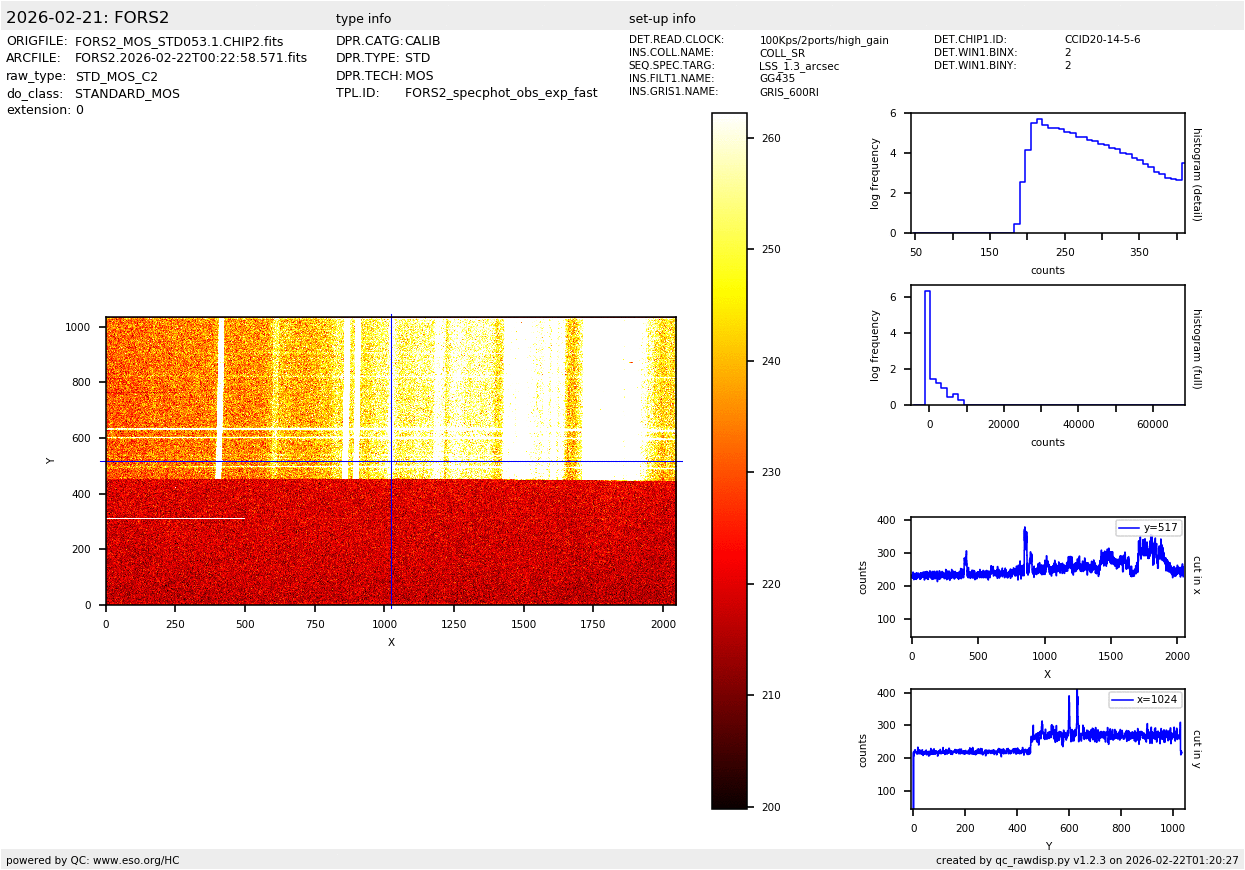This screenshot has height=870, width=1245.
Task: Click the 'cut in x' profile plot
Action: [1047, 577]
